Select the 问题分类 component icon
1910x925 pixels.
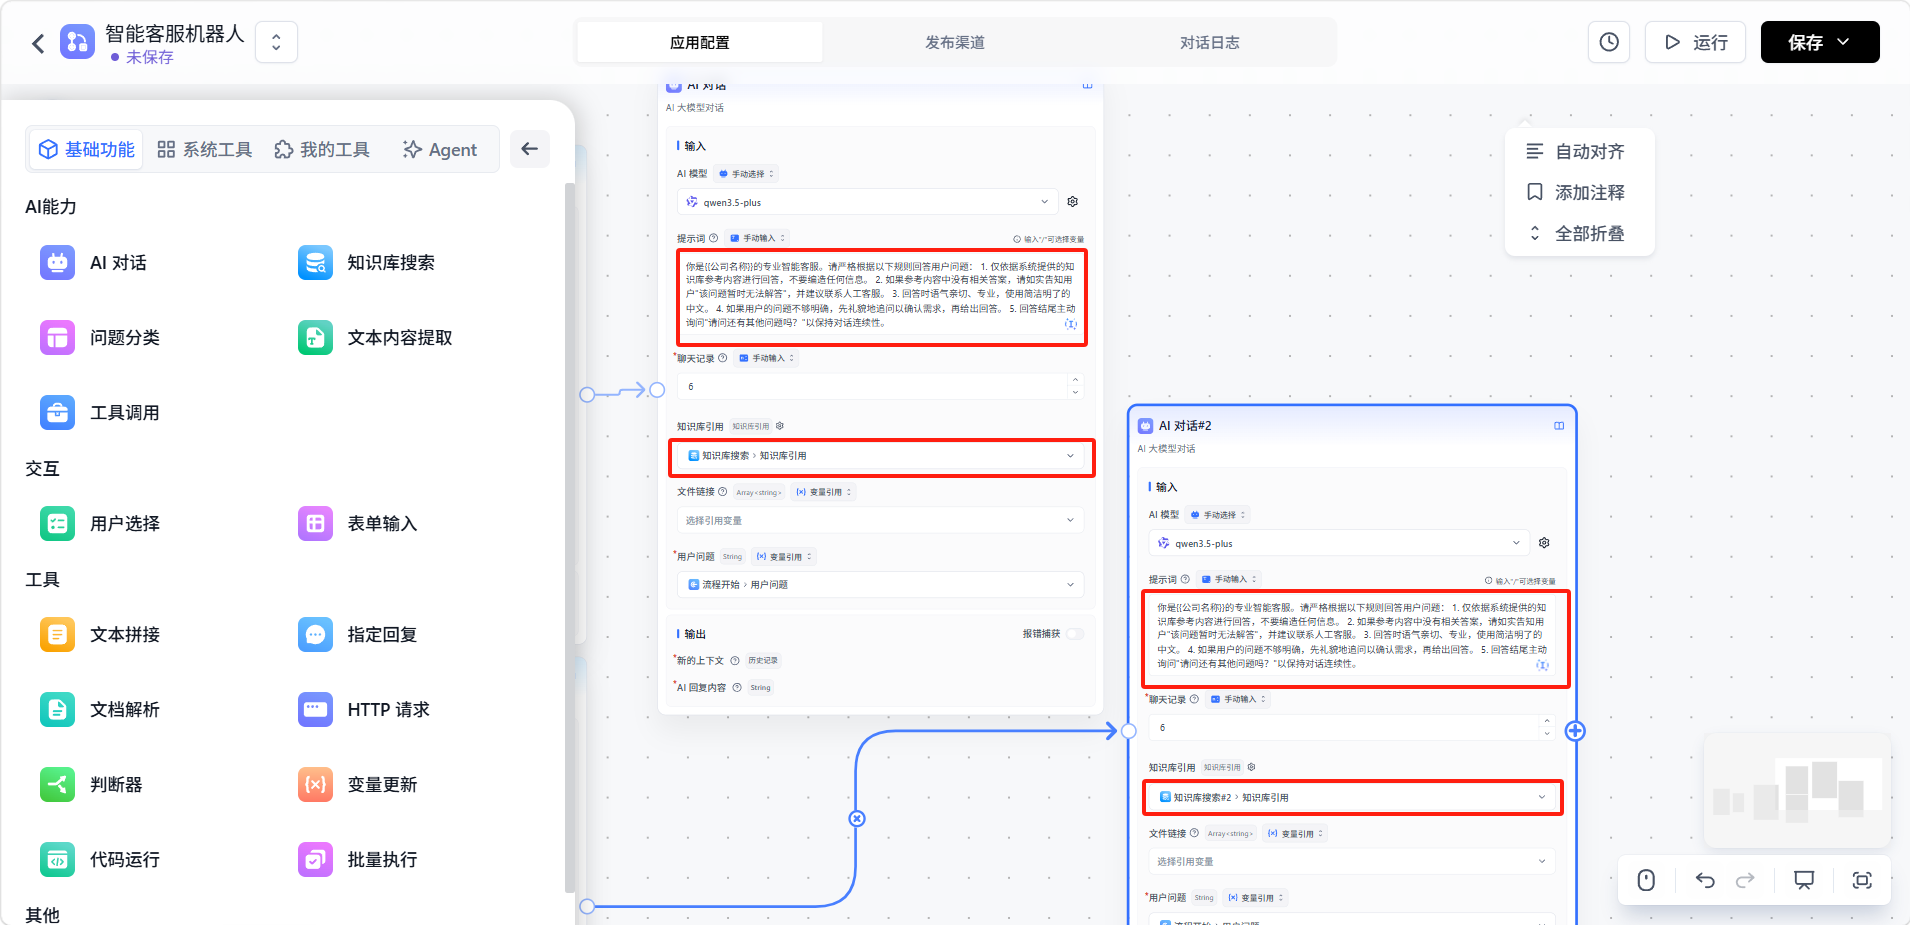click(x=57, y=338)
